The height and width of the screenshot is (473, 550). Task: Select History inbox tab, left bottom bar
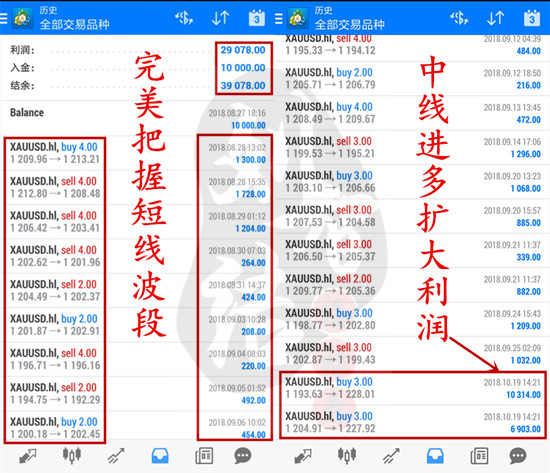click(160, 456)
